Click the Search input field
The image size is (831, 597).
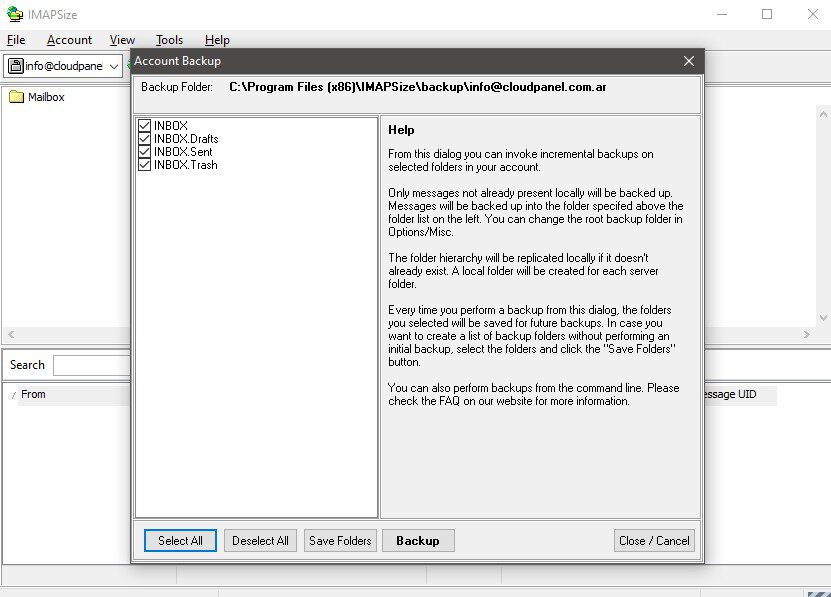coord(92,365)
